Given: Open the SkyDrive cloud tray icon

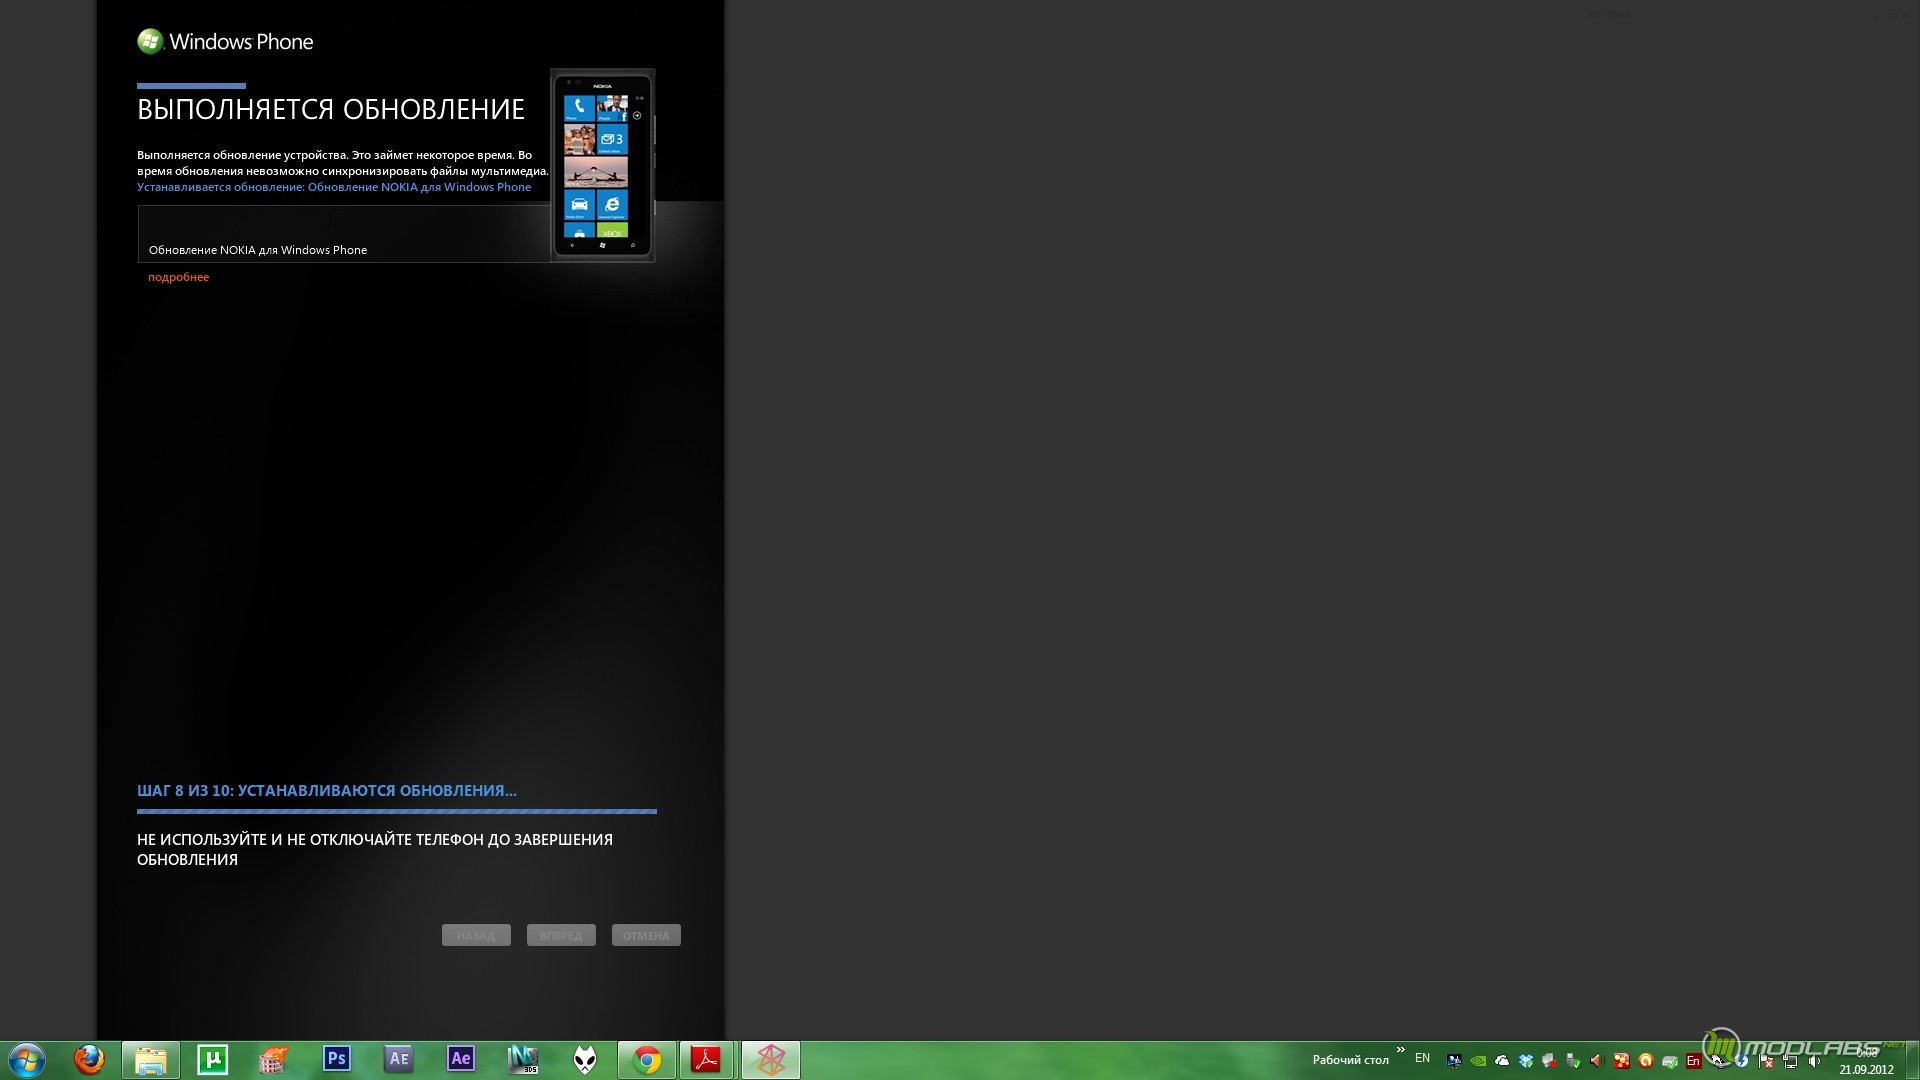Looking at the screenshot, I should (x=1502, y=1061).
